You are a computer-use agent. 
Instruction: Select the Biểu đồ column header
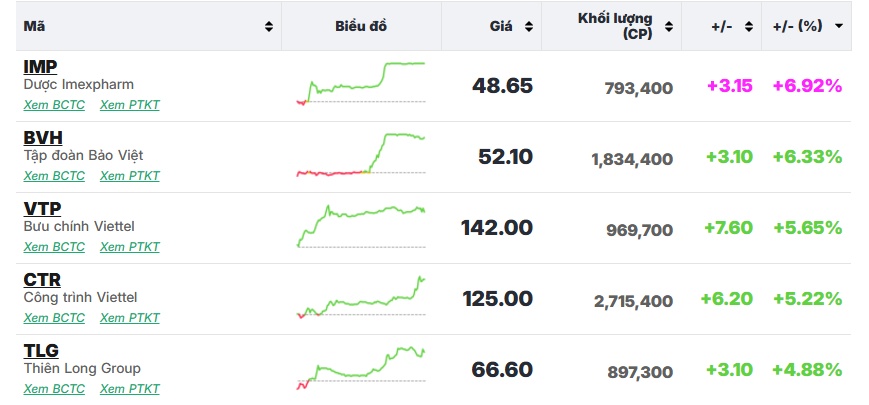point(361,27)
